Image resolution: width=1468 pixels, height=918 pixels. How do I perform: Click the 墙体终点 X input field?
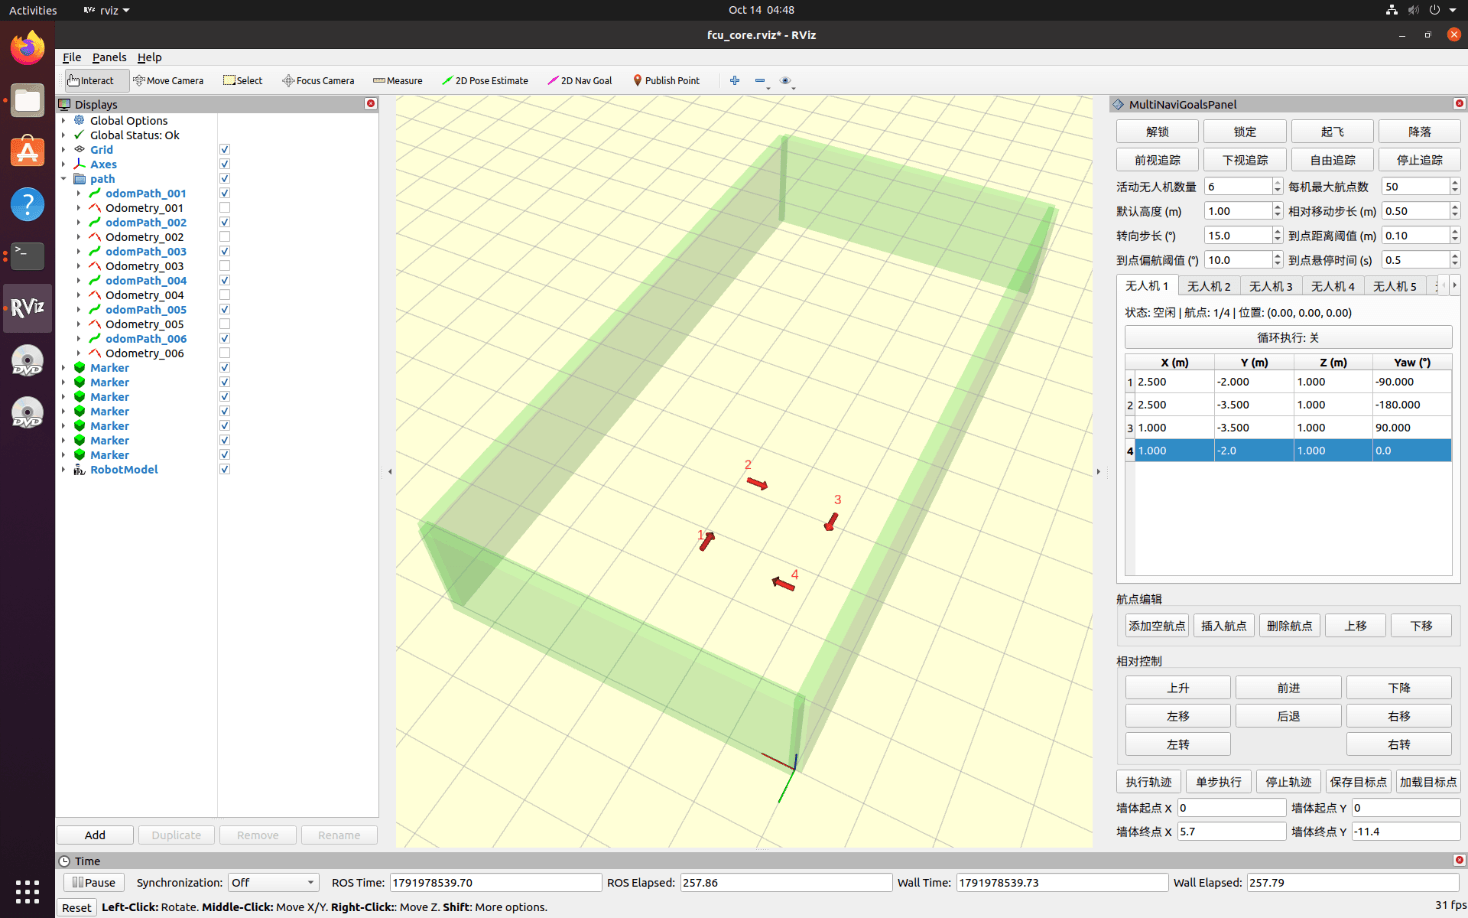[x=1231, y=832]
